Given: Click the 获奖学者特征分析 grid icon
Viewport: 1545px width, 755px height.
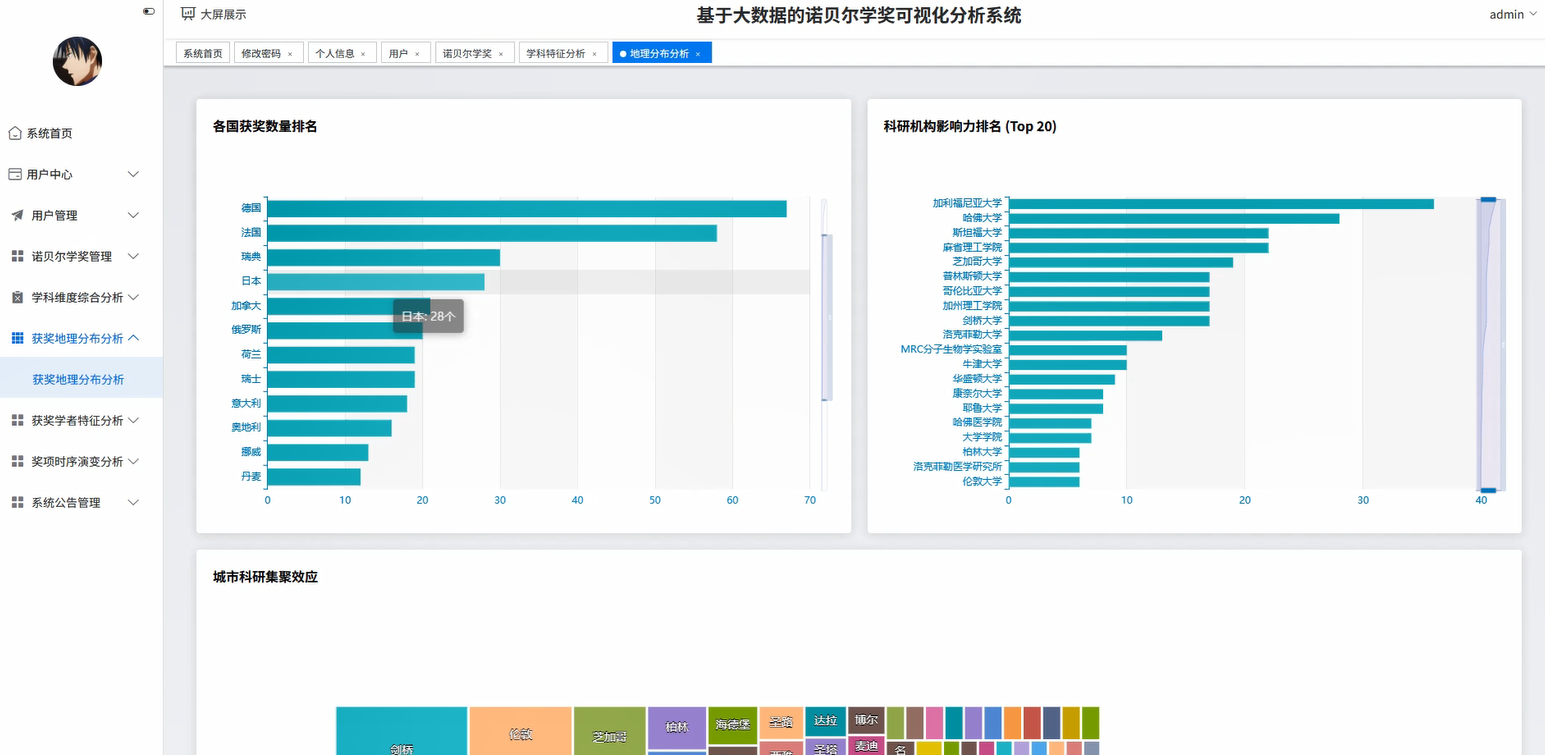Looking at the screenshot, I should 17,420.
